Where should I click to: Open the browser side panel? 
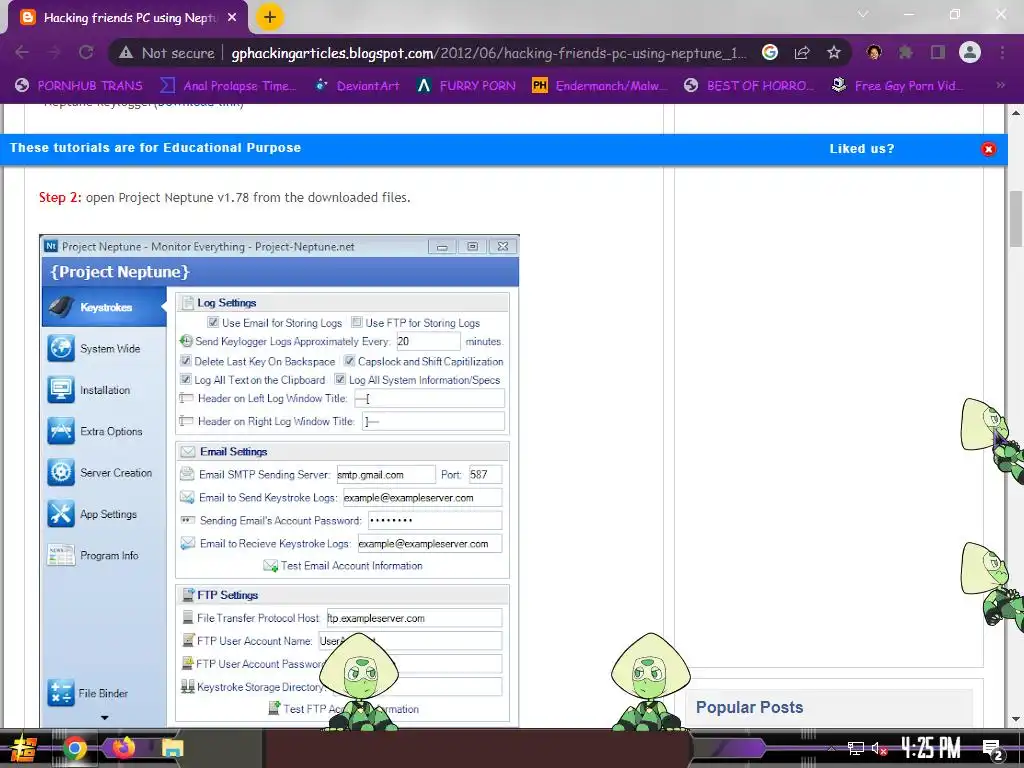point(938,52)
